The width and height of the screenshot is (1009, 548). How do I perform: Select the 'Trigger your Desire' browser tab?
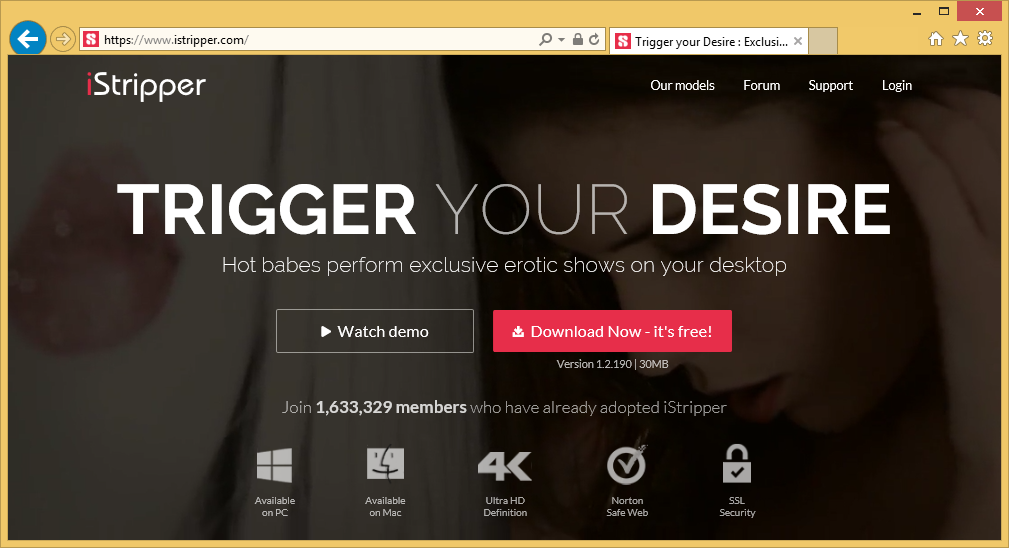[707, 41]
